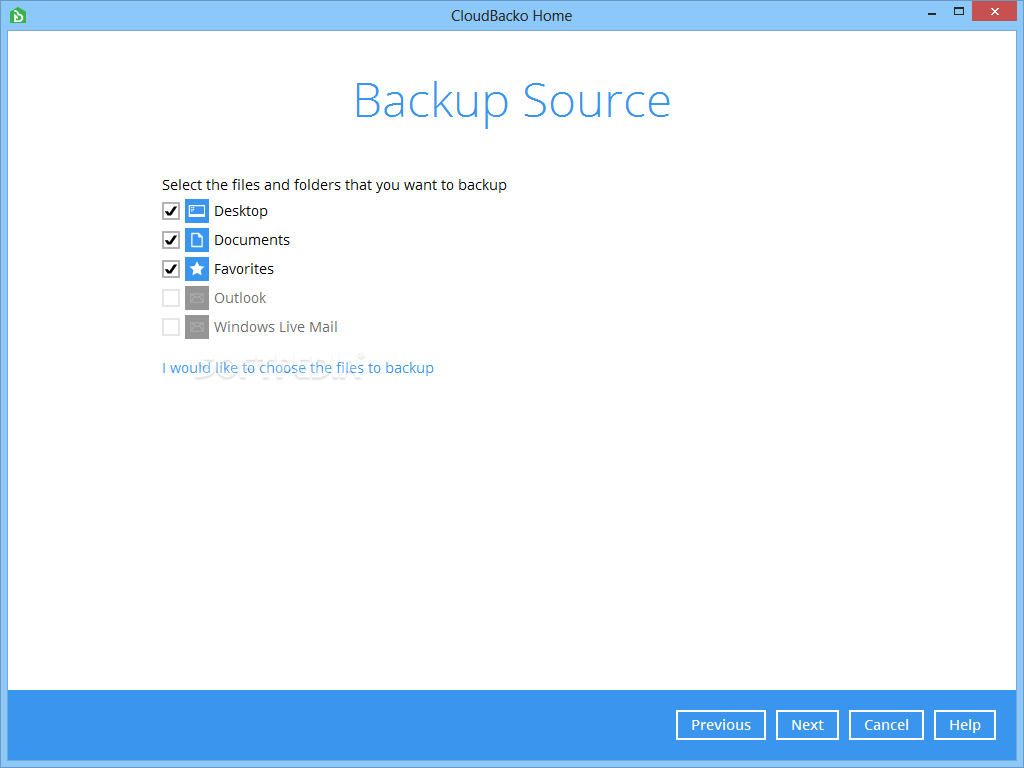Click the Outlook label text

pos(240,298)
